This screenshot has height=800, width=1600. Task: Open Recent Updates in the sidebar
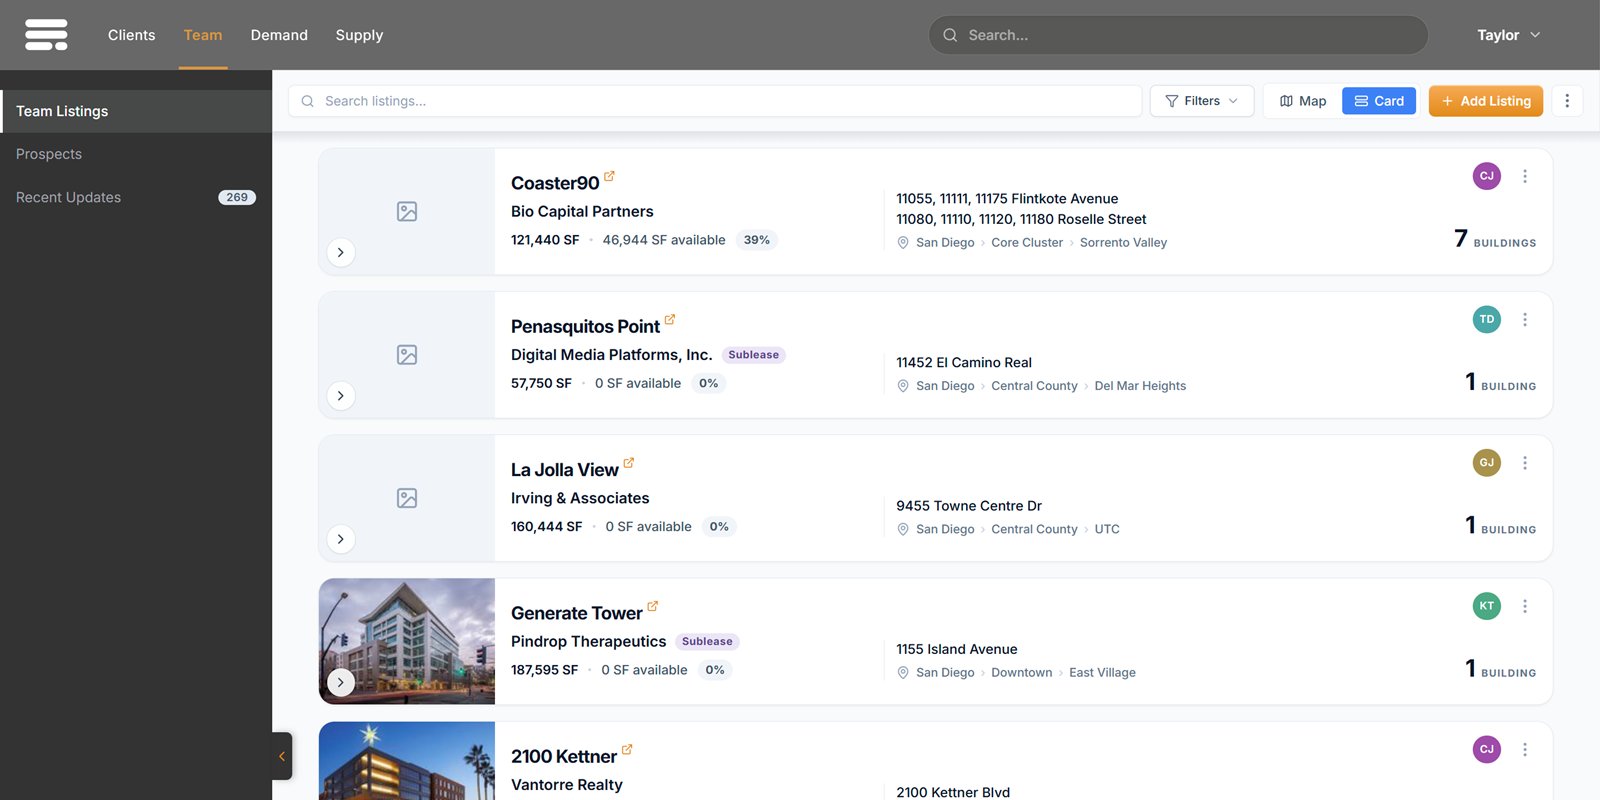click(136, 197)
